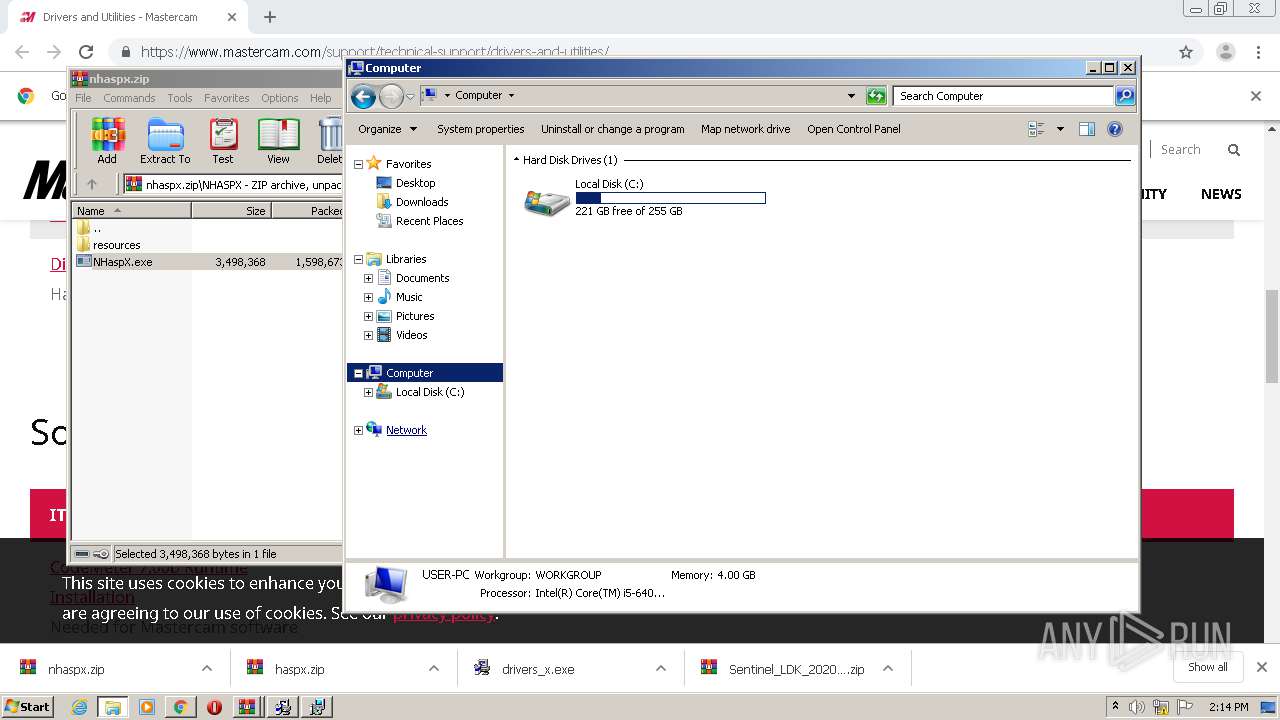Open the WinRAR File menu
The image size is (1280, 720).
(x=83, y=98)
